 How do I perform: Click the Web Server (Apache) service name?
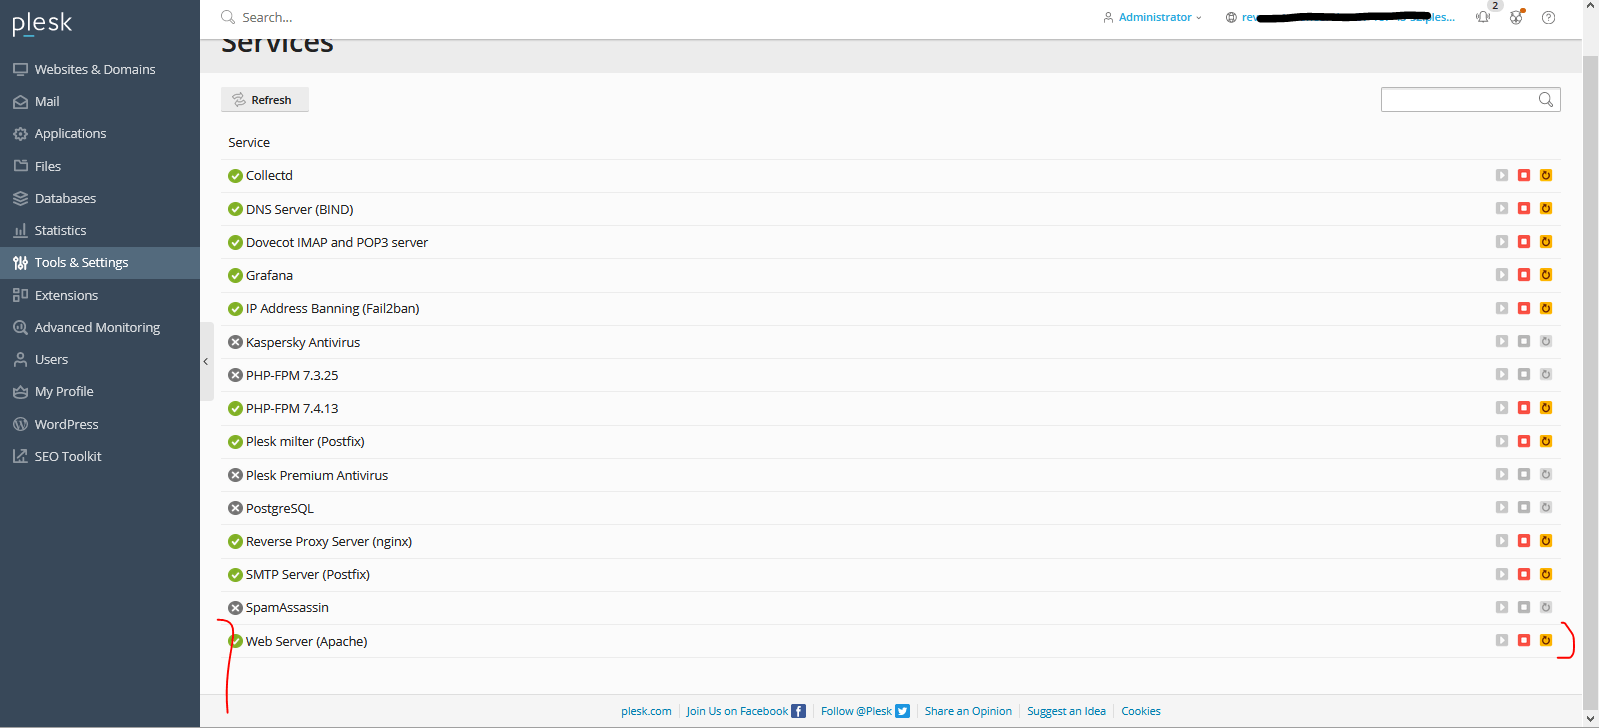point(307,641)
